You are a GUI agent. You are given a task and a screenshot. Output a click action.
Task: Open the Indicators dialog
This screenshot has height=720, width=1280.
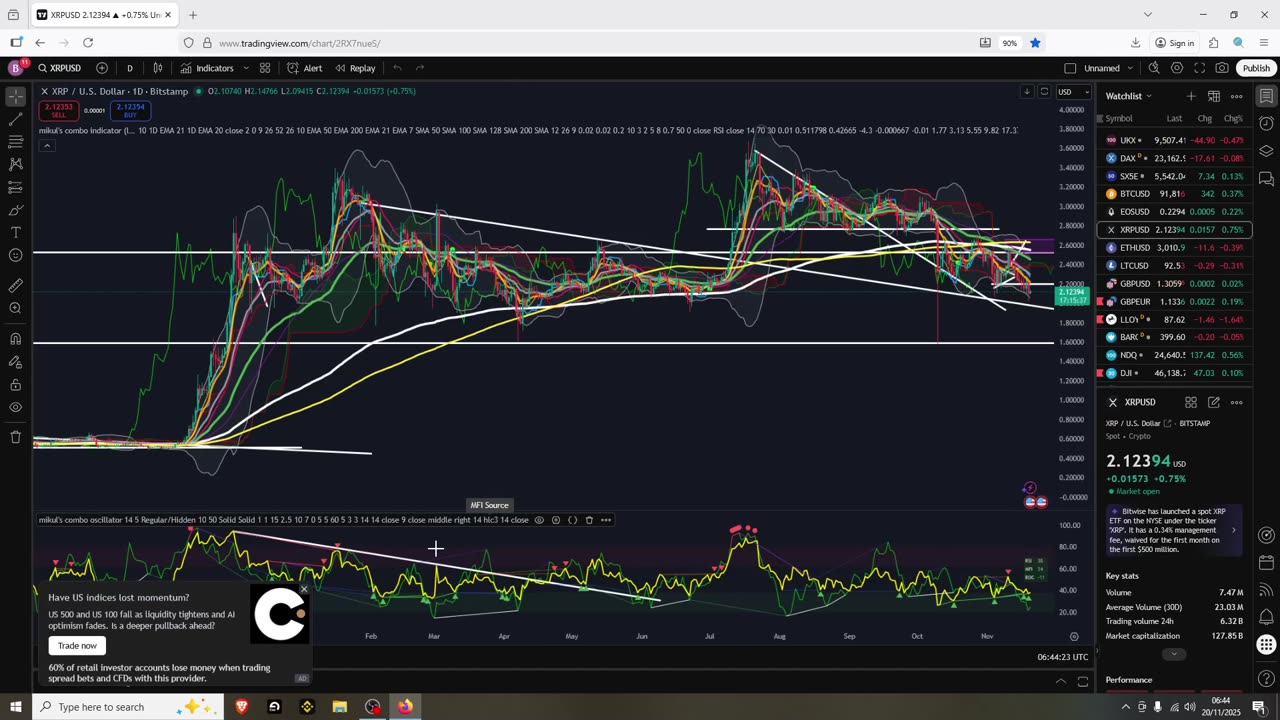[207, 68]
